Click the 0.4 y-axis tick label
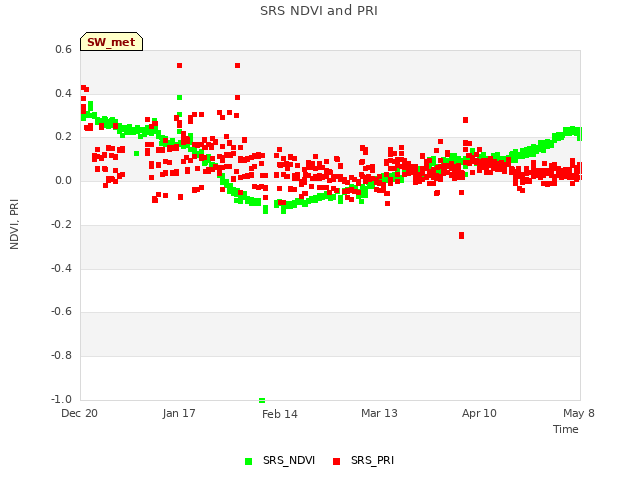The width and height of the screenshot is (640, 480). 63,93
